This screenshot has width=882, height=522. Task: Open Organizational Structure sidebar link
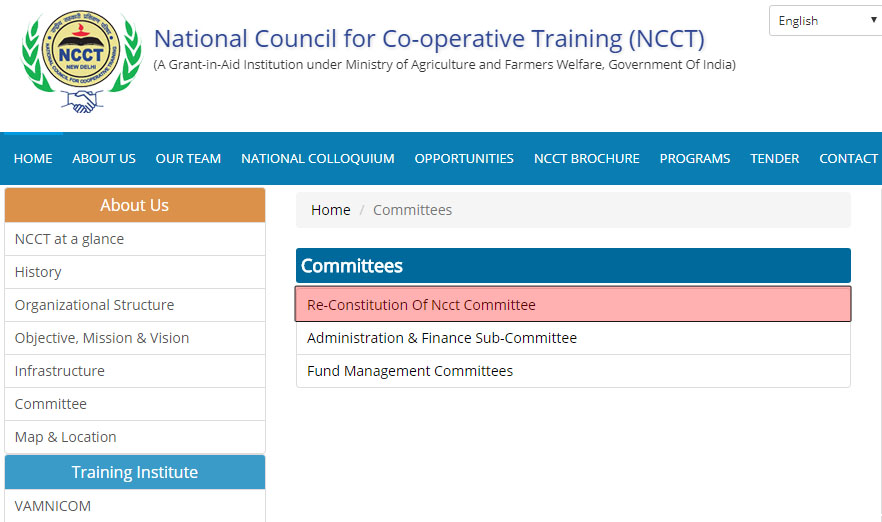pos(94,305)
